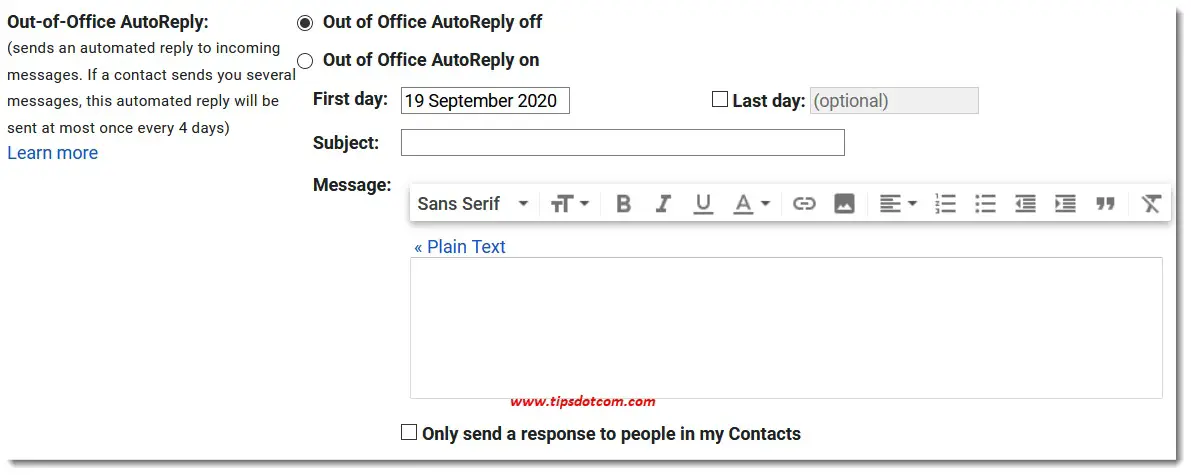Insert a link into the message
1191x475 pixels.
pyautogui.click(x=804, y=204)
